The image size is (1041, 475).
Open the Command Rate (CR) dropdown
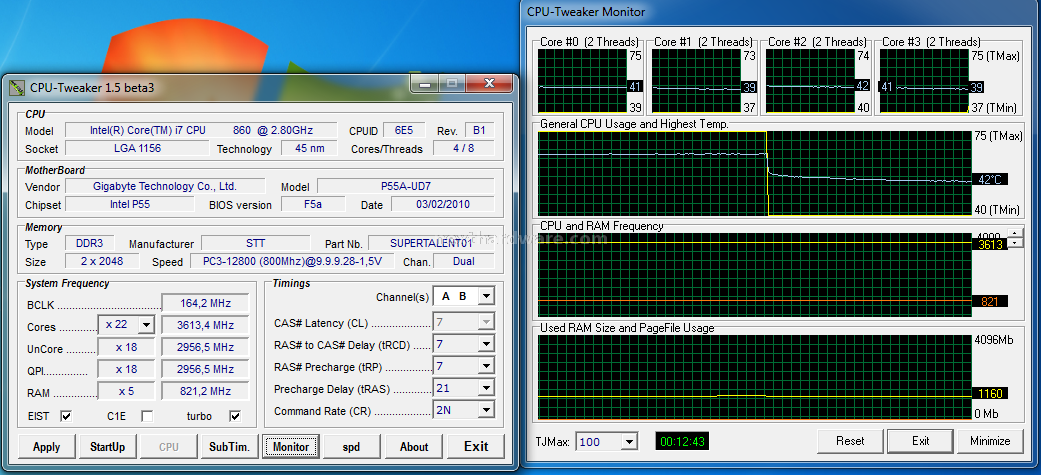487,410
